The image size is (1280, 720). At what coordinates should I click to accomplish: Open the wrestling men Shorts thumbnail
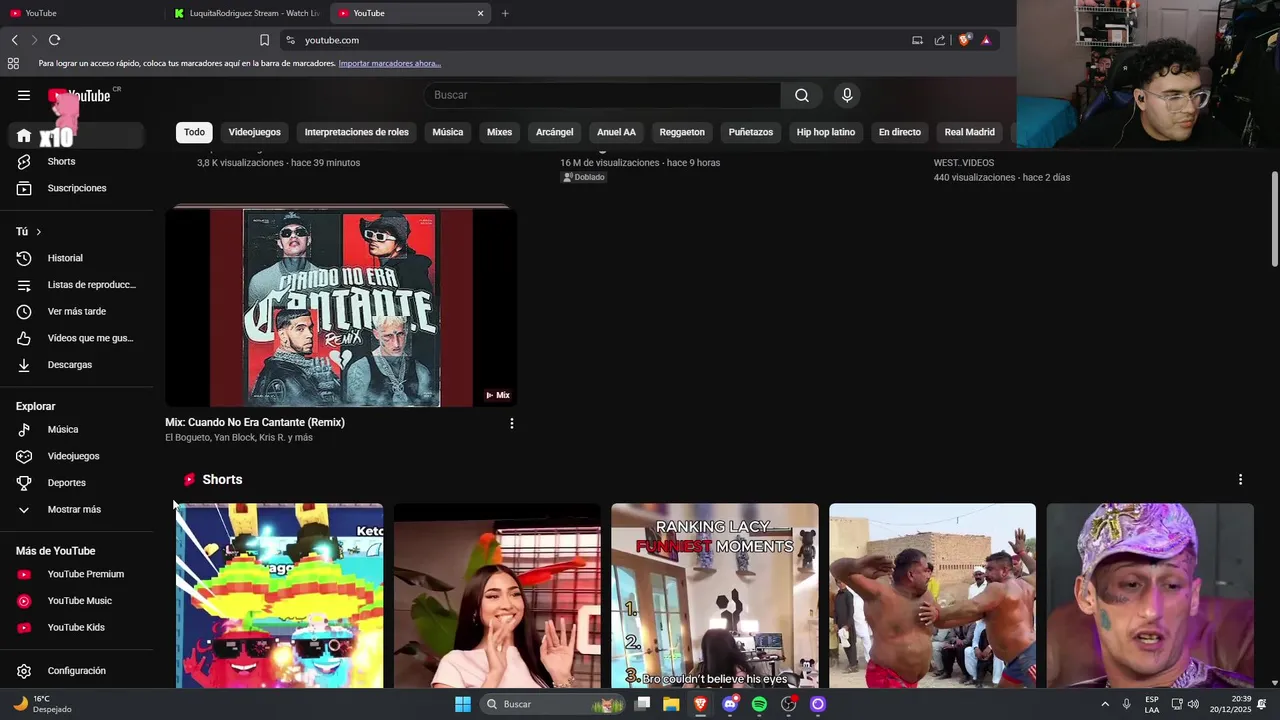pos(932,596)
